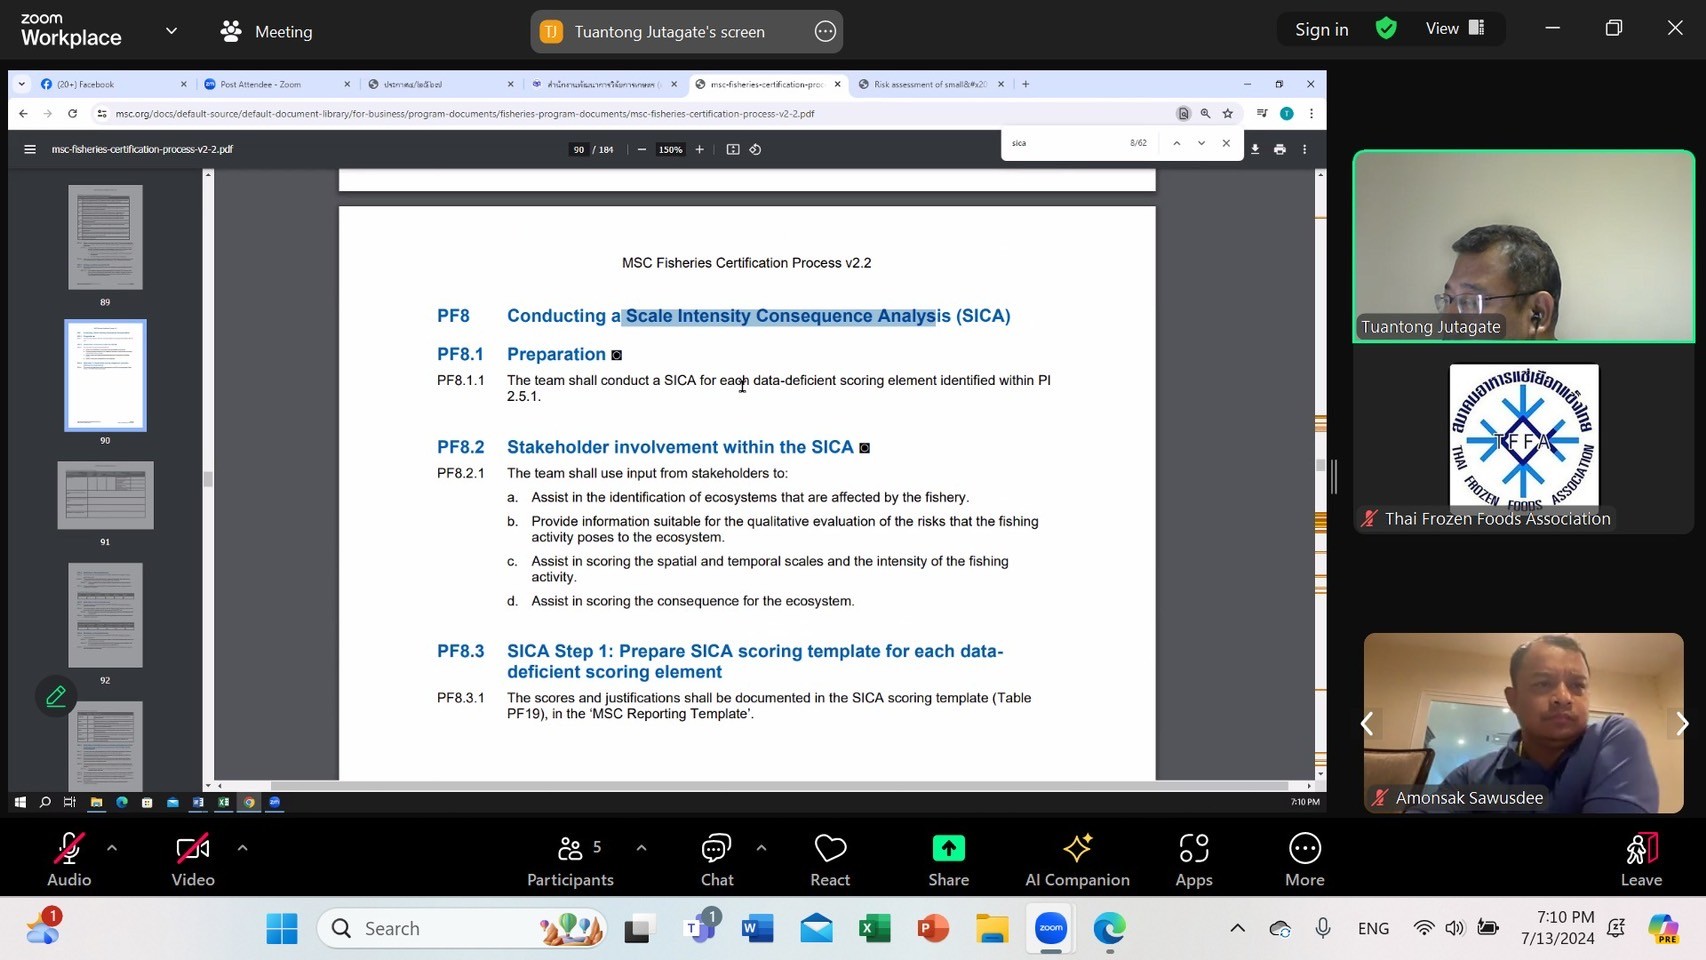Open the Chat panel

(716, 859)
